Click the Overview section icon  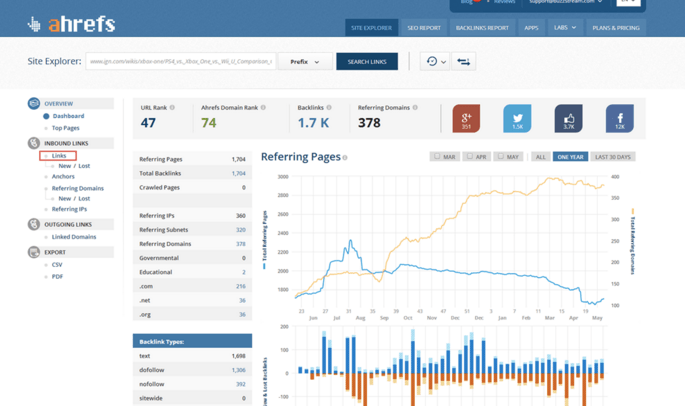34,103
